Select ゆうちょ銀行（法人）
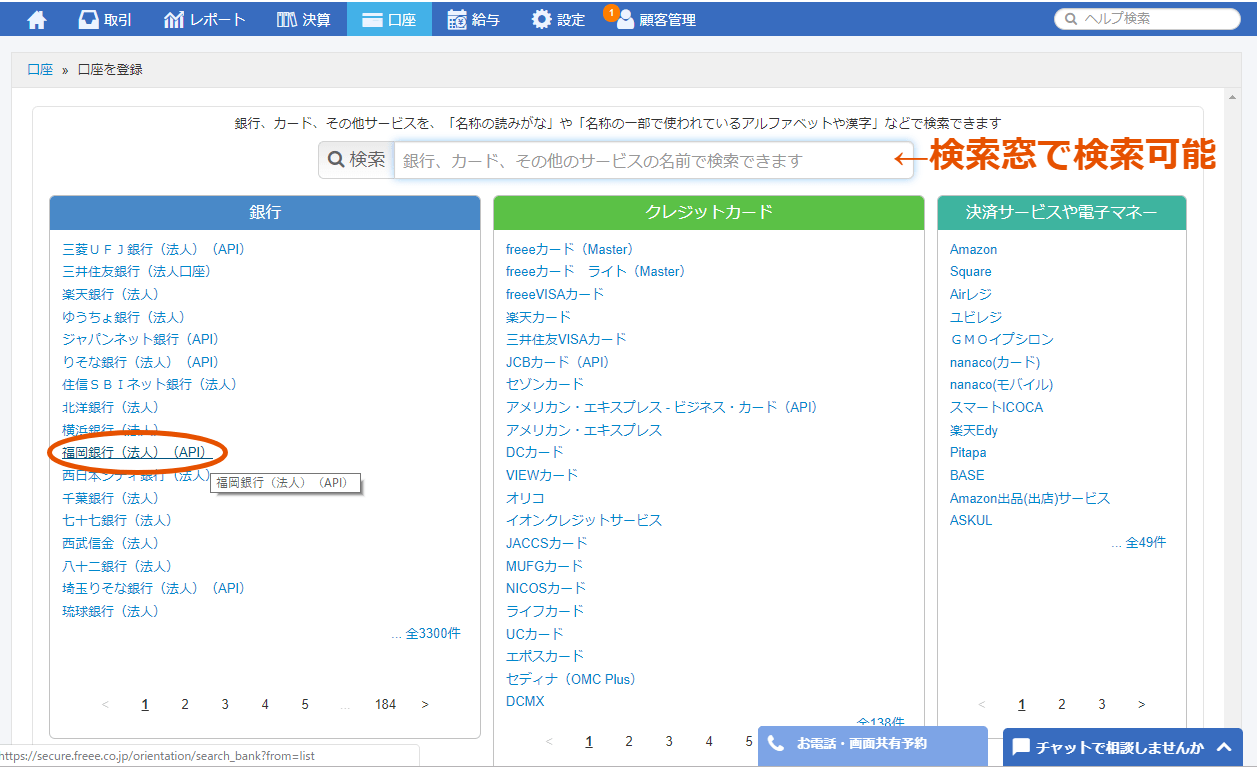The height and width of the screenshot is (771, 1258). coord(123,317)
